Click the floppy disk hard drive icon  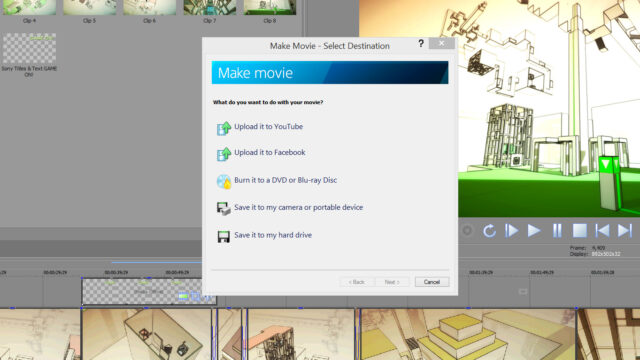coord(224,236)
